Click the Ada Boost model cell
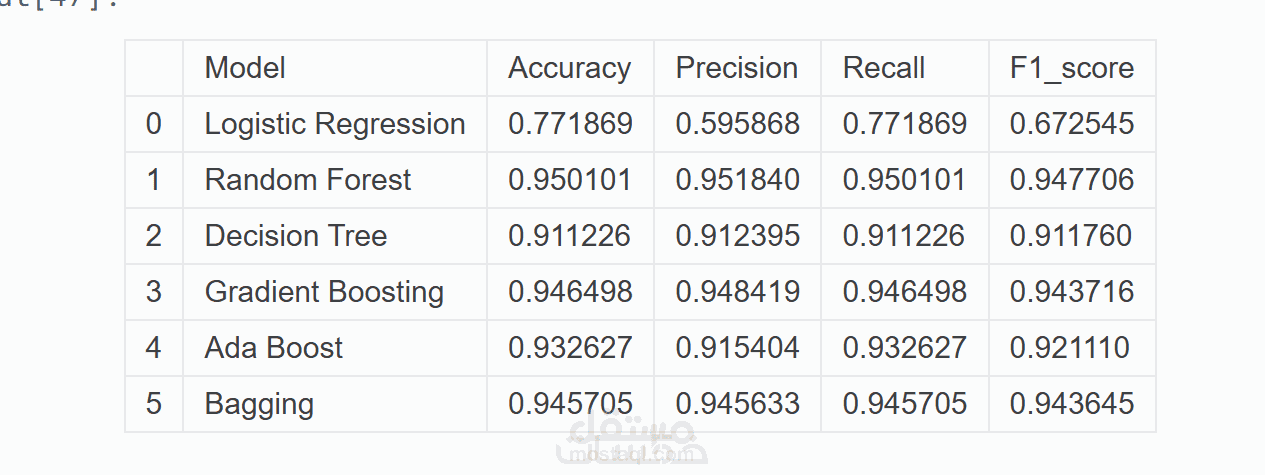The height and width of the screenshot is (475, 1265). click(274, 348)
